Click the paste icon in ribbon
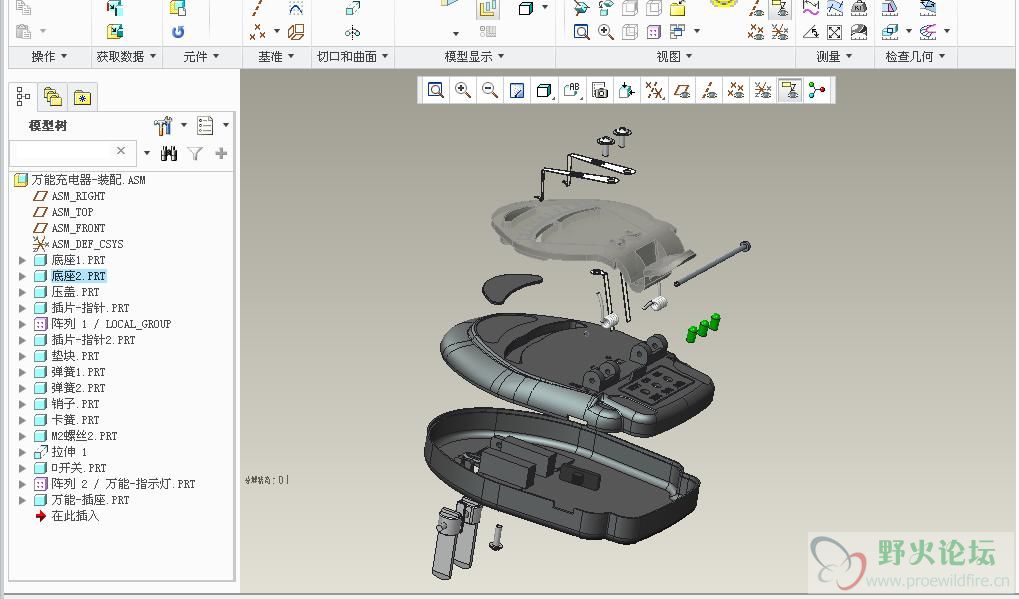Viewport: 1019px width, 599px height. 23,31
